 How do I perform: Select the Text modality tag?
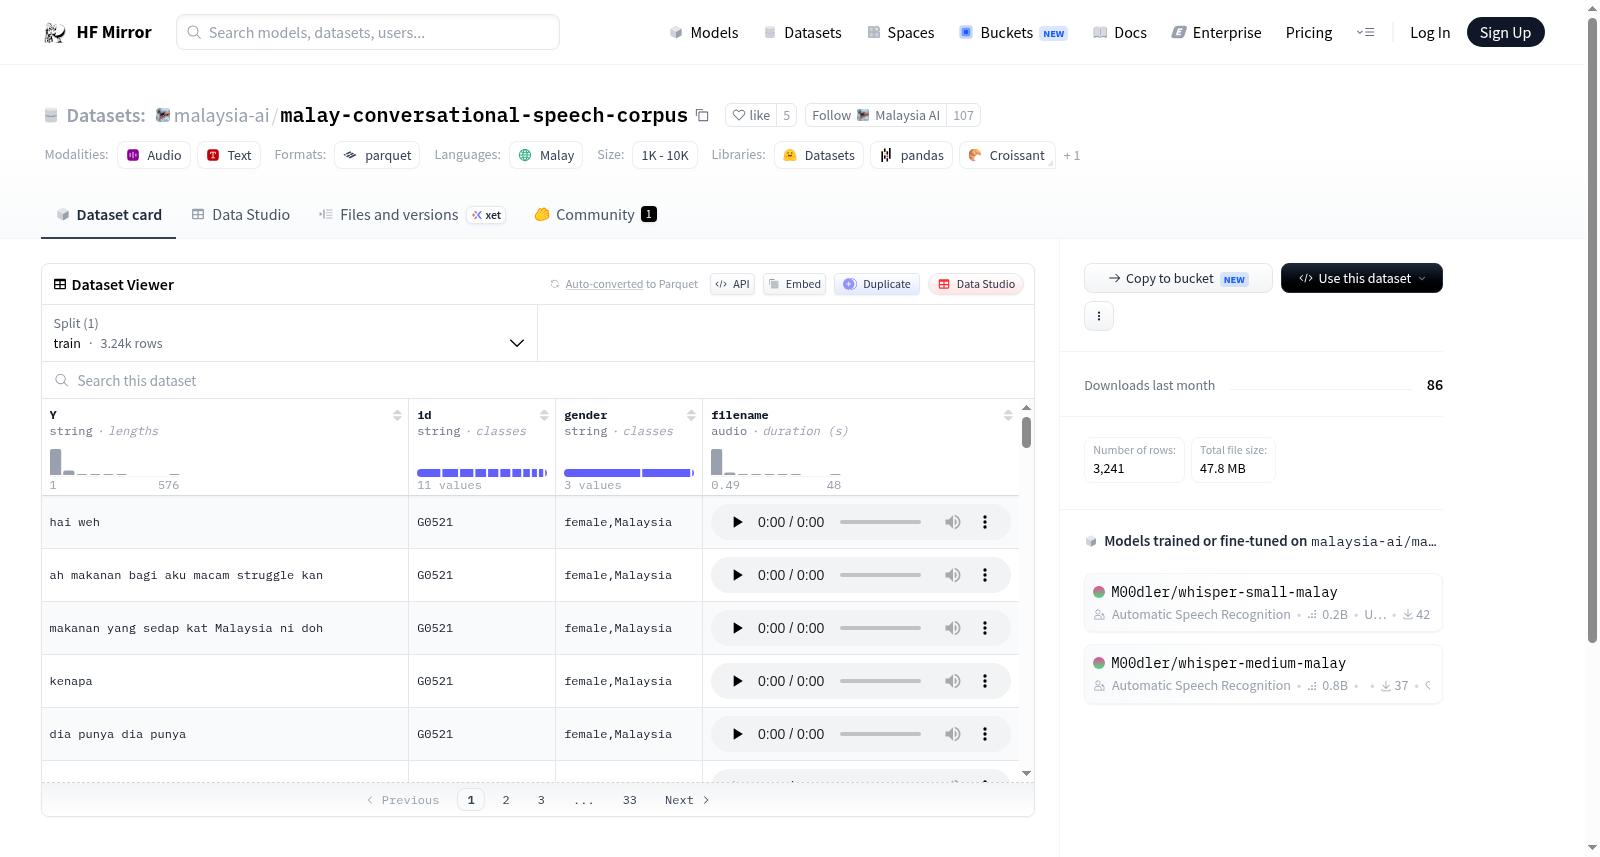point(229,155)
